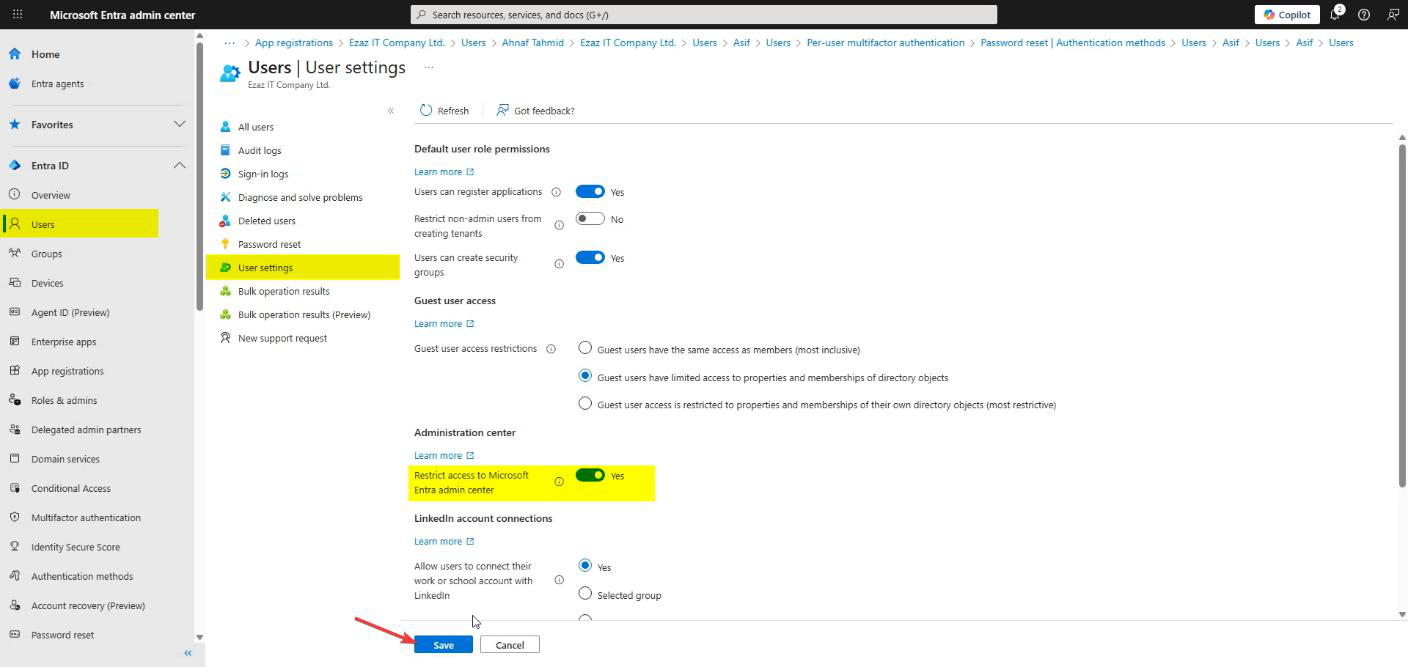Click Got feedback? in the toolbar

[536, 111]
